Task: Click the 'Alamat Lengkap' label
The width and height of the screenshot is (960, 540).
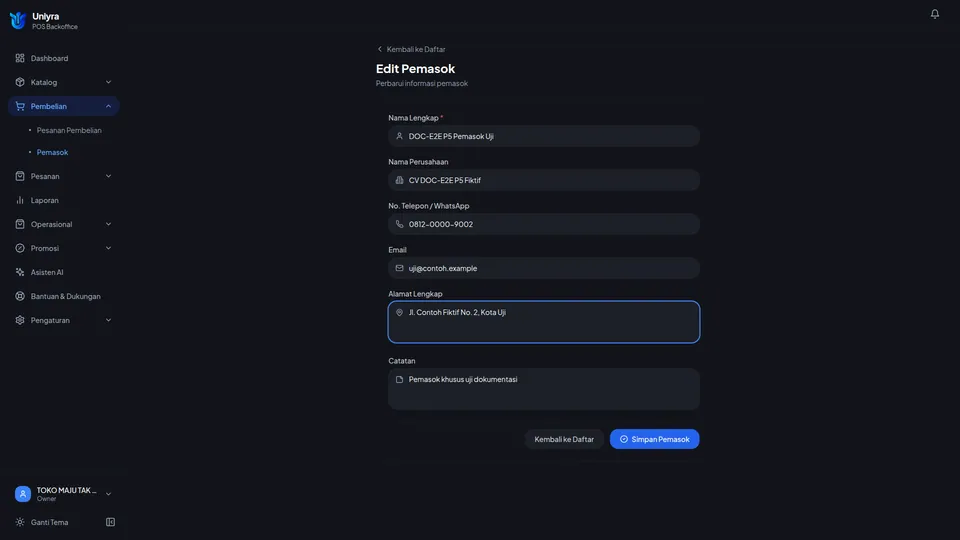Action: click(x=415, y=294)
